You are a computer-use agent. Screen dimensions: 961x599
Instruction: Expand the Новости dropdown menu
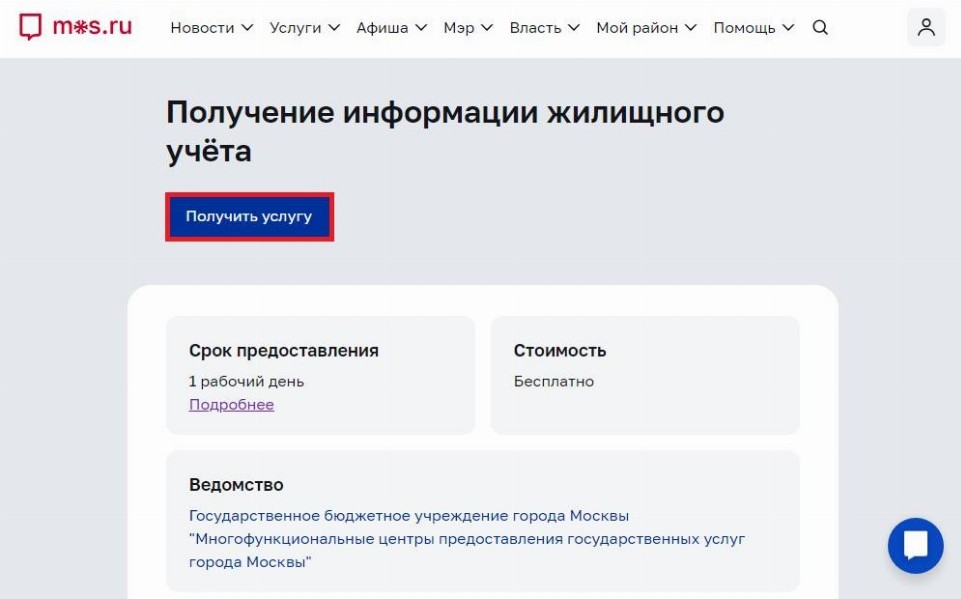pos(211,28)
